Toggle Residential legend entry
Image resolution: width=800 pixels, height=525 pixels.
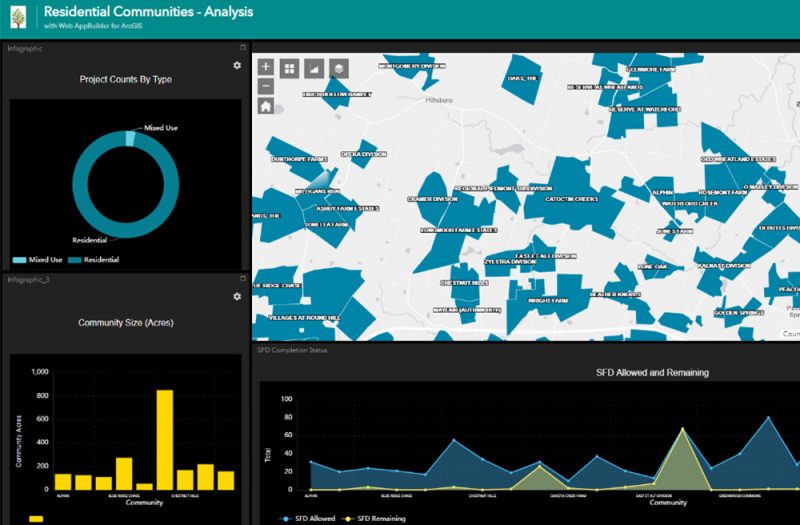coord(94,260)
